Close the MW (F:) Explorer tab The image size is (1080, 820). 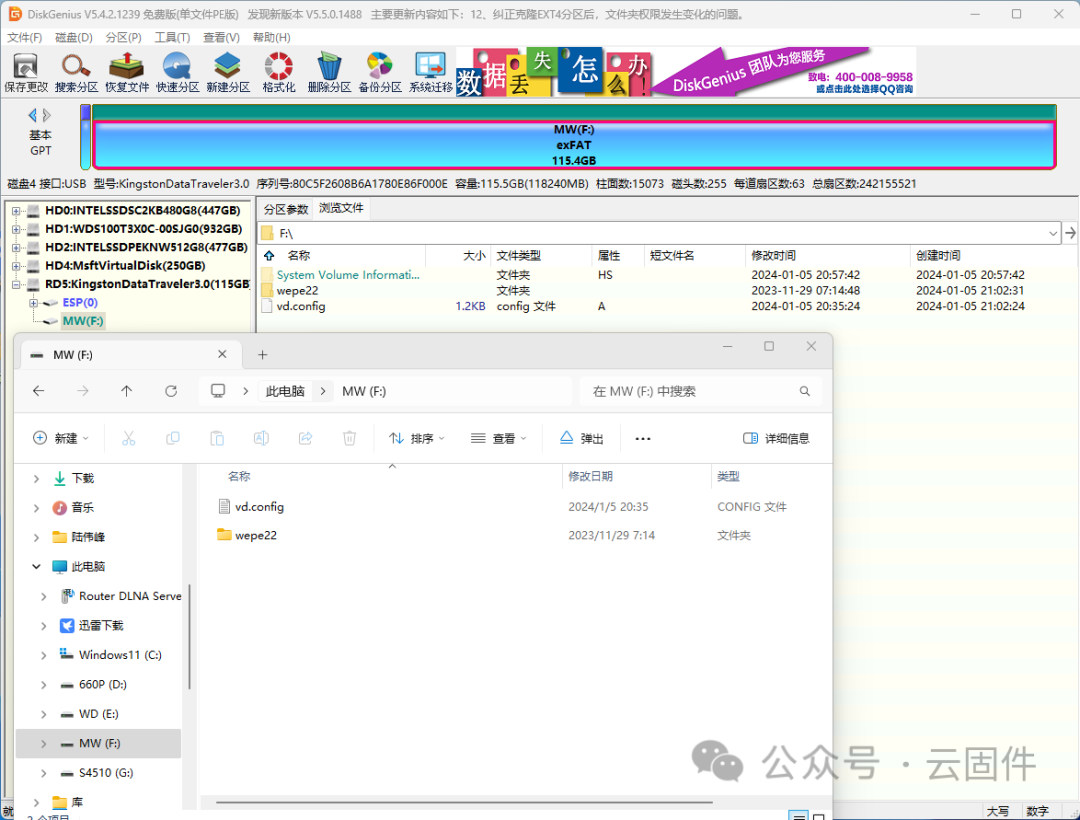click(x=222, y=354)
